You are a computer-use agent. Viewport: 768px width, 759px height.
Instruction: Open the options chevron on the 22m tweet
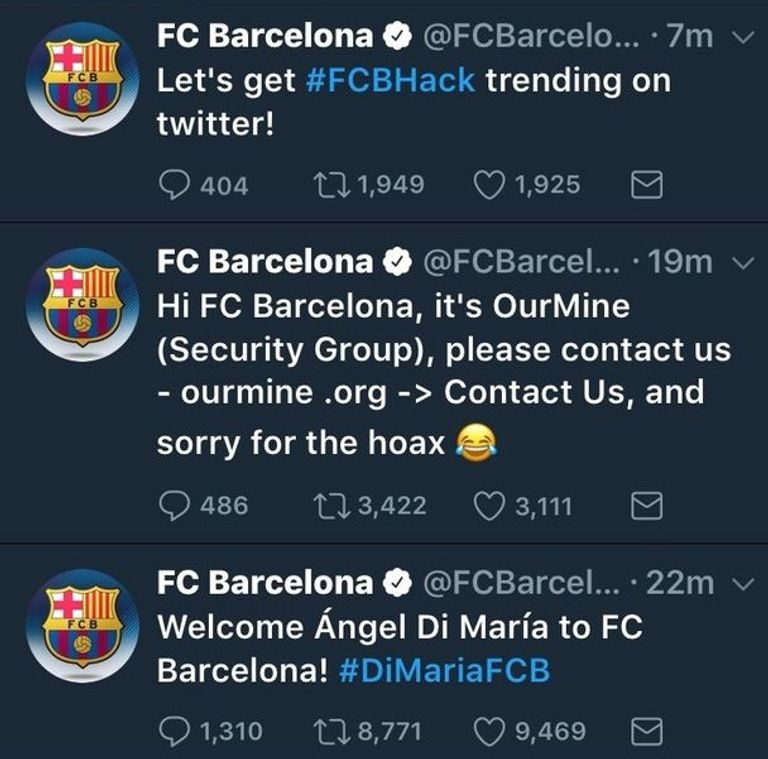pos(743,584)
